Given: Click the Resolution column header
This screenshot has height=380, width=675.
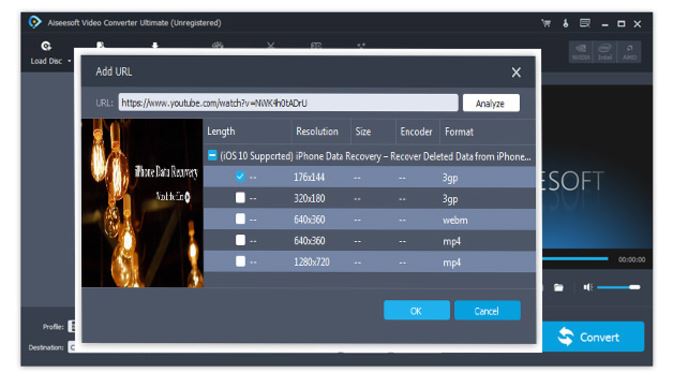Looking at the screenshot, I should [317, 131].
